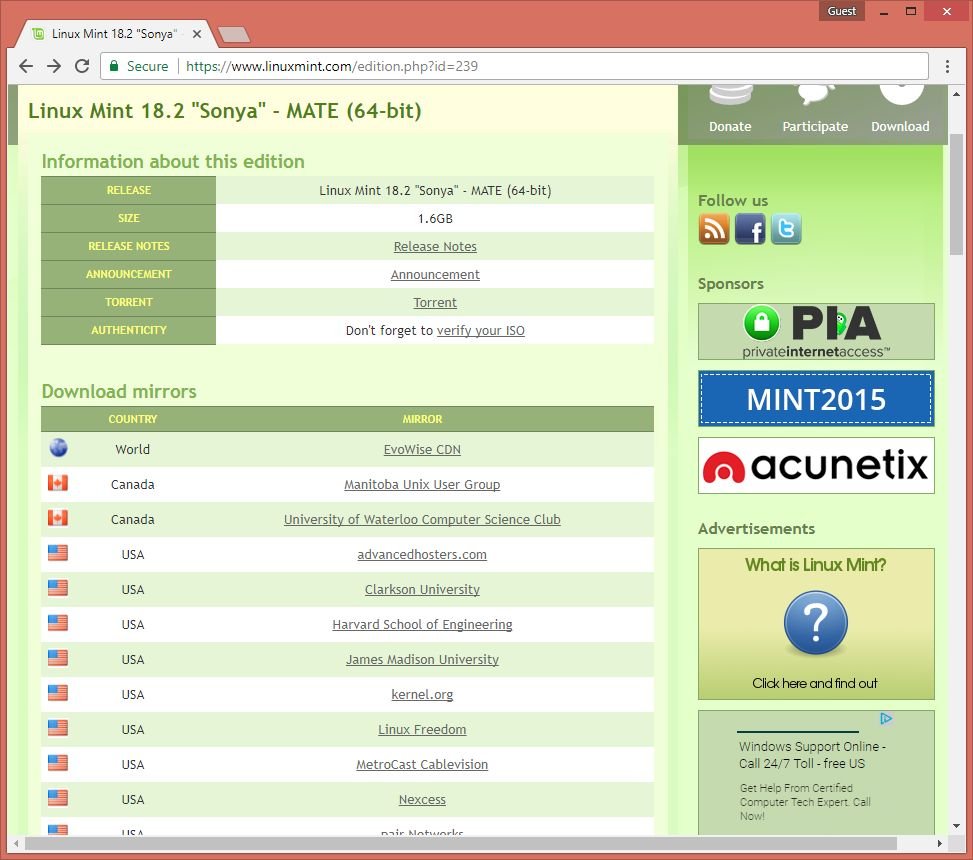The height and width of the screenshot is (860, 973).
Task: Click USA flag beside Linux Freedom
Action: pos(58,728)
